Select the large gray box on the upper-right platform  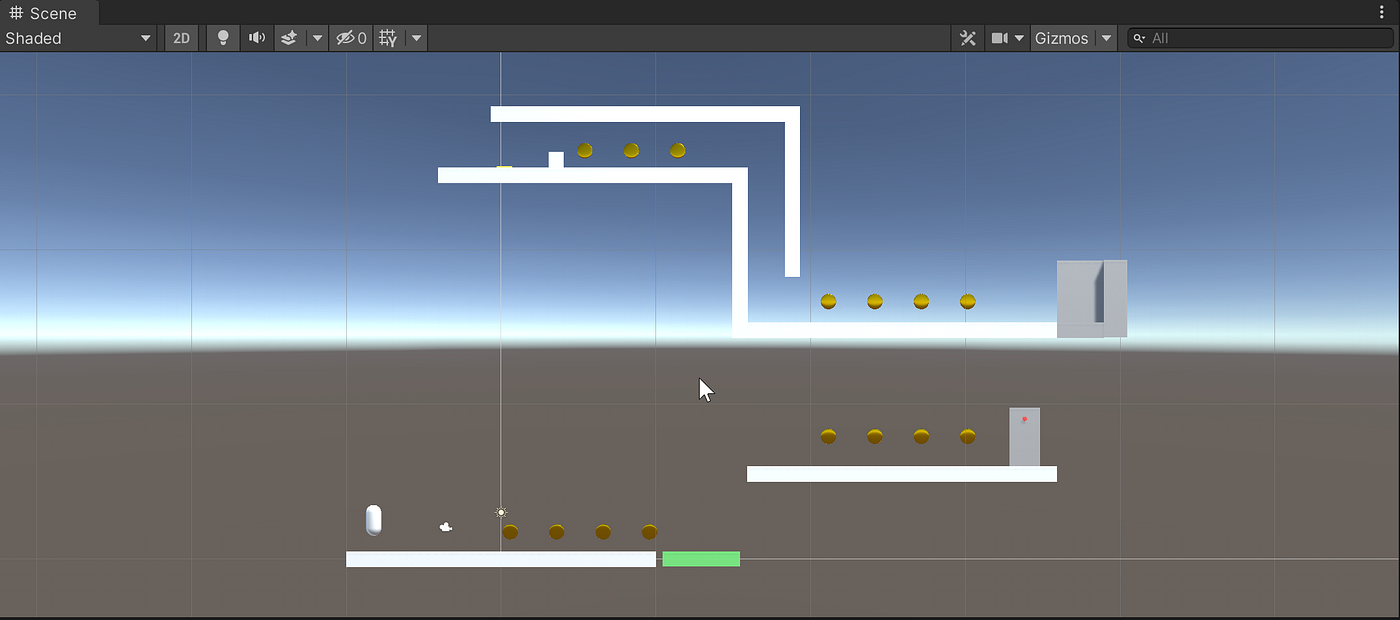[1092, 299]
